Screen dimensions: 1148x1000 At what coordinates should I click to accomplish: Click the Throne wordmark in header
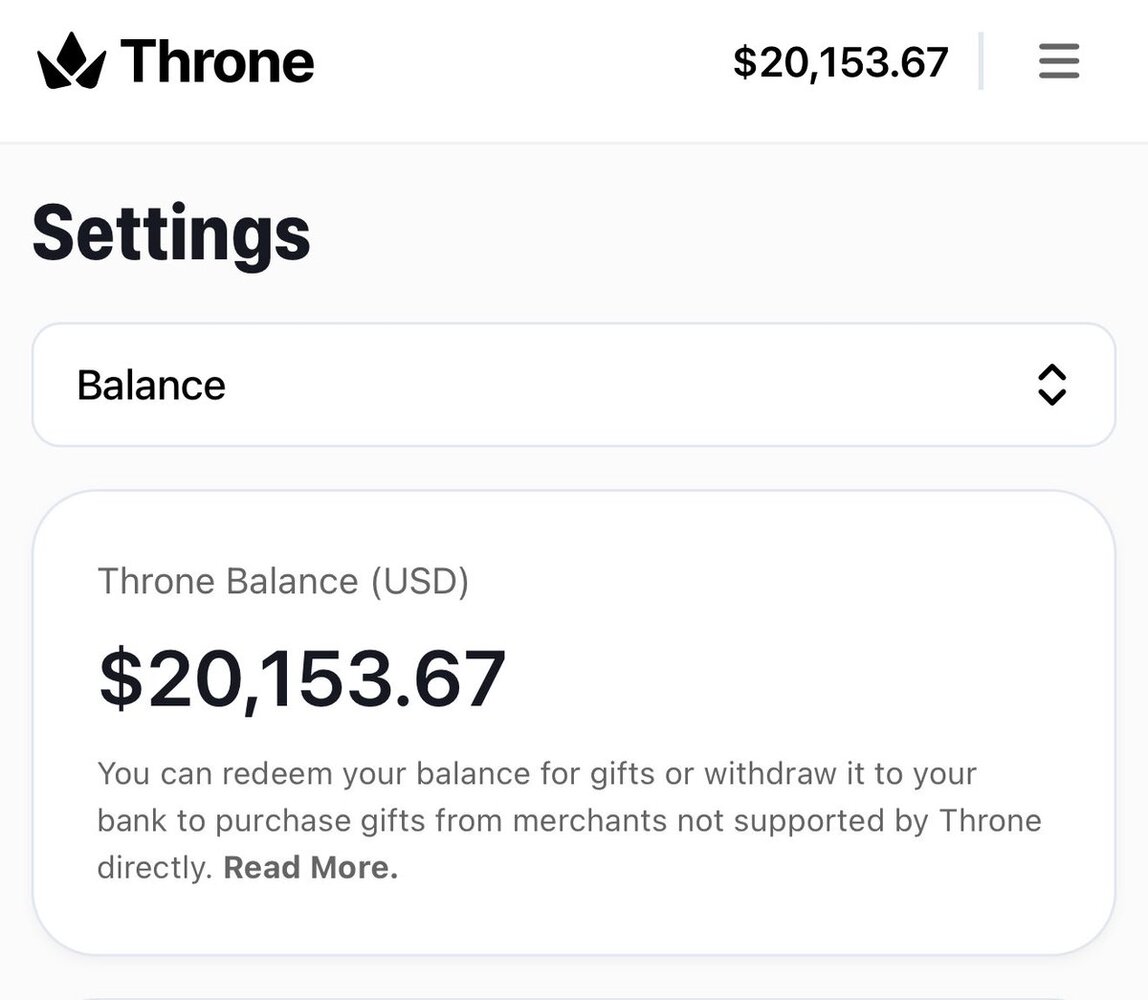pos(217,61)
